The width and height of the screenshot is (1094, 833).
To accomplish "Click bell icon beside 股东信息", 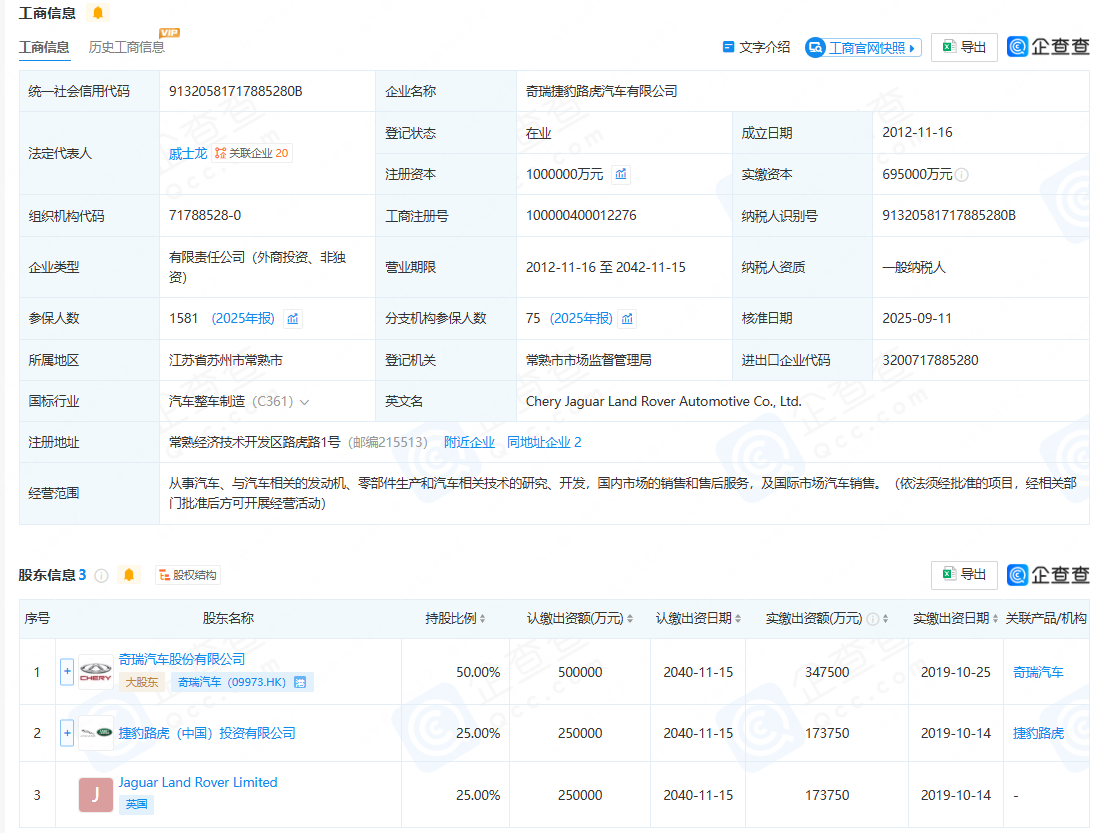I will [x=129, y=575].
